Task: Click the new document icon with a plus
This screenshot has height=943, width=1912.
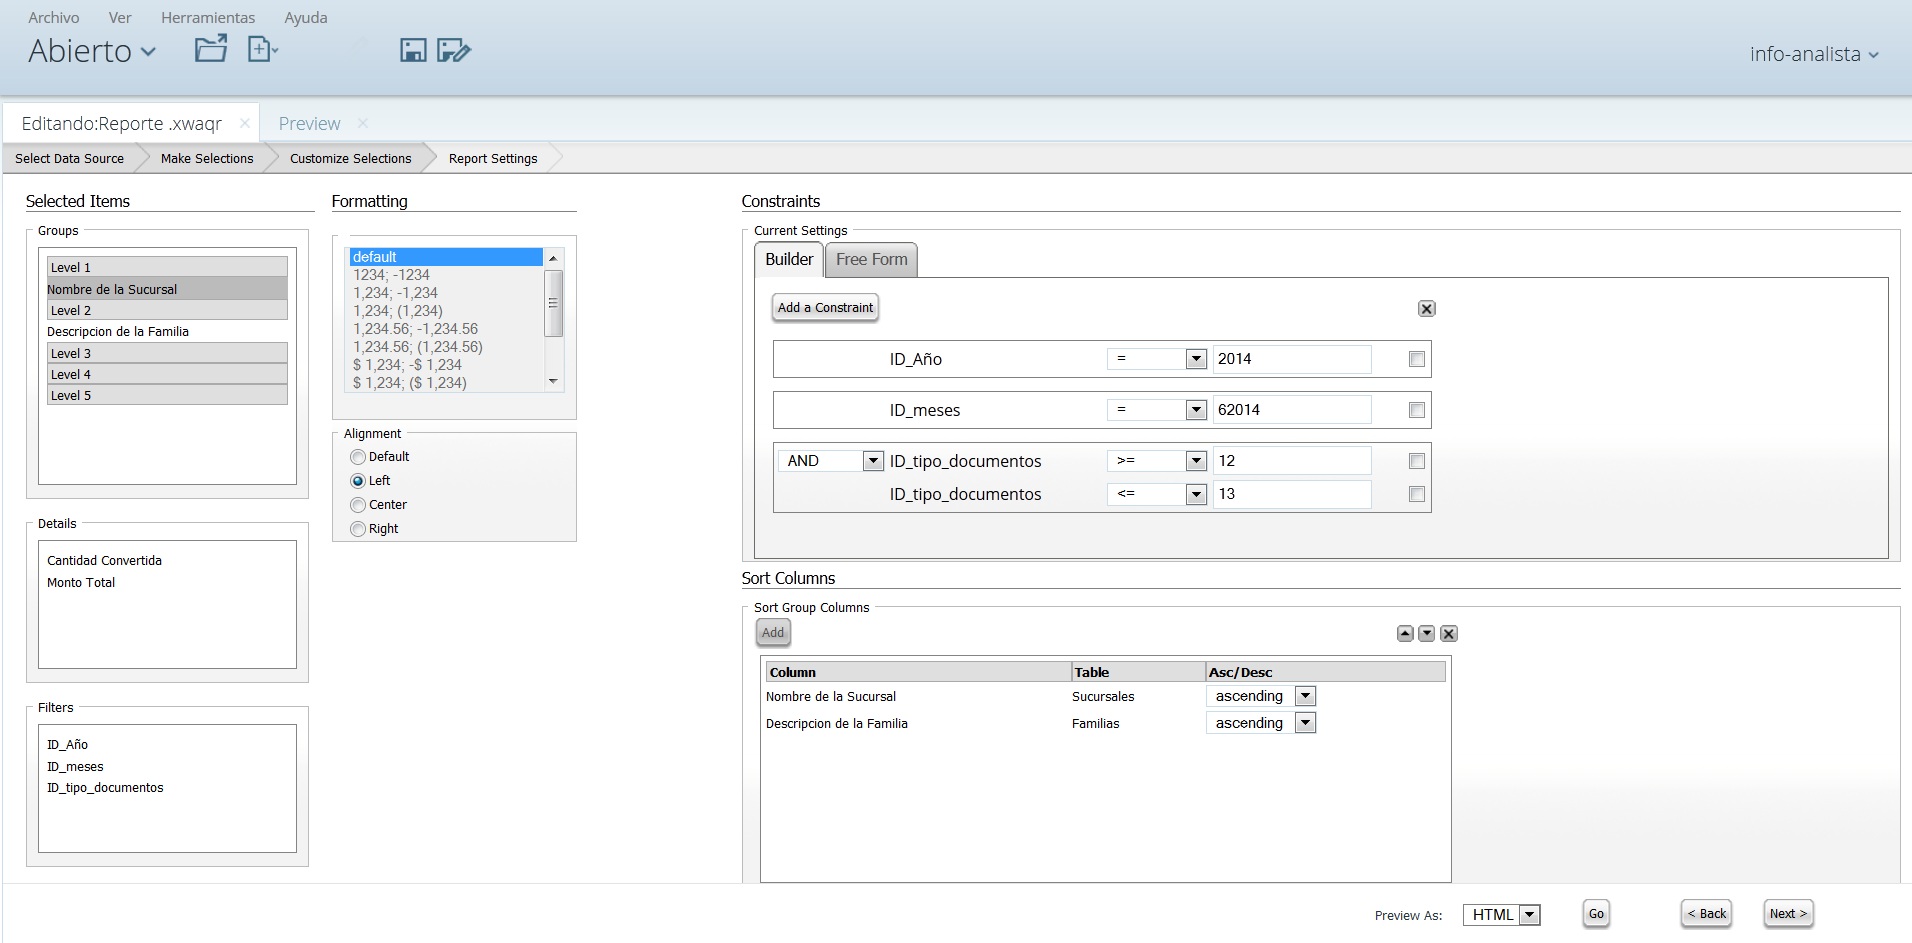Action: point(262,49)
